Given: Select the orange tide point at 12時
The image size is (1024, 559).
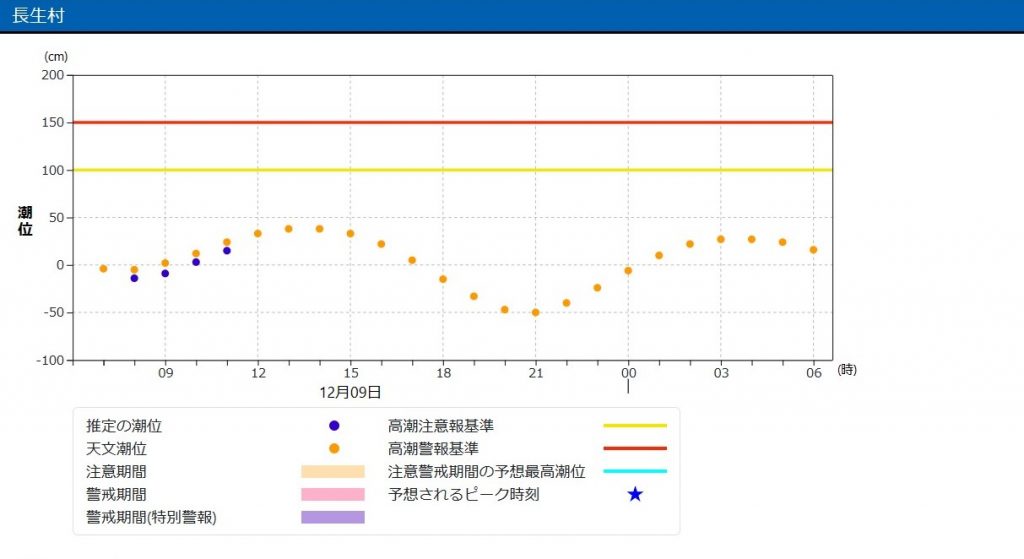Looking at the screenshot, I should click(x=258, y=234).
